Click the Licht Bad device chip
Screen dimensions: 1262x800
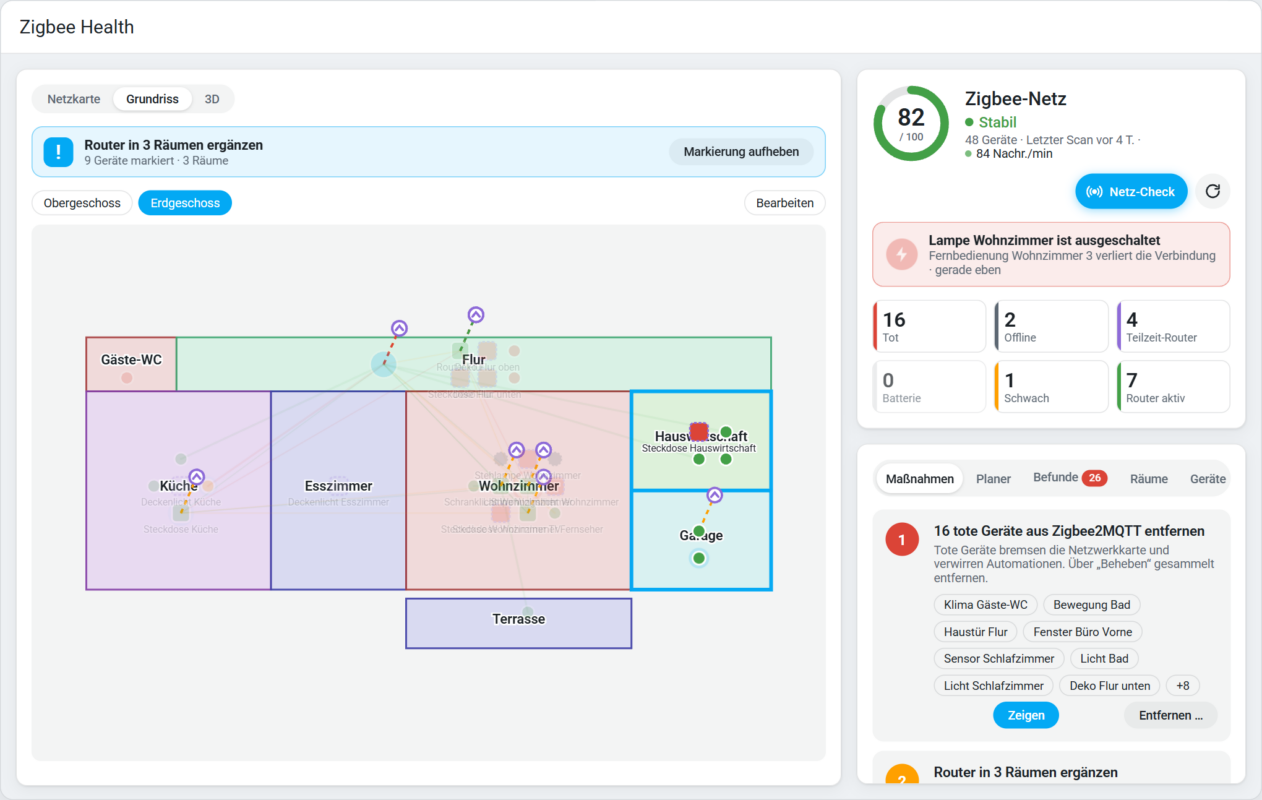pyautogui.click(x=1104, y=659)
